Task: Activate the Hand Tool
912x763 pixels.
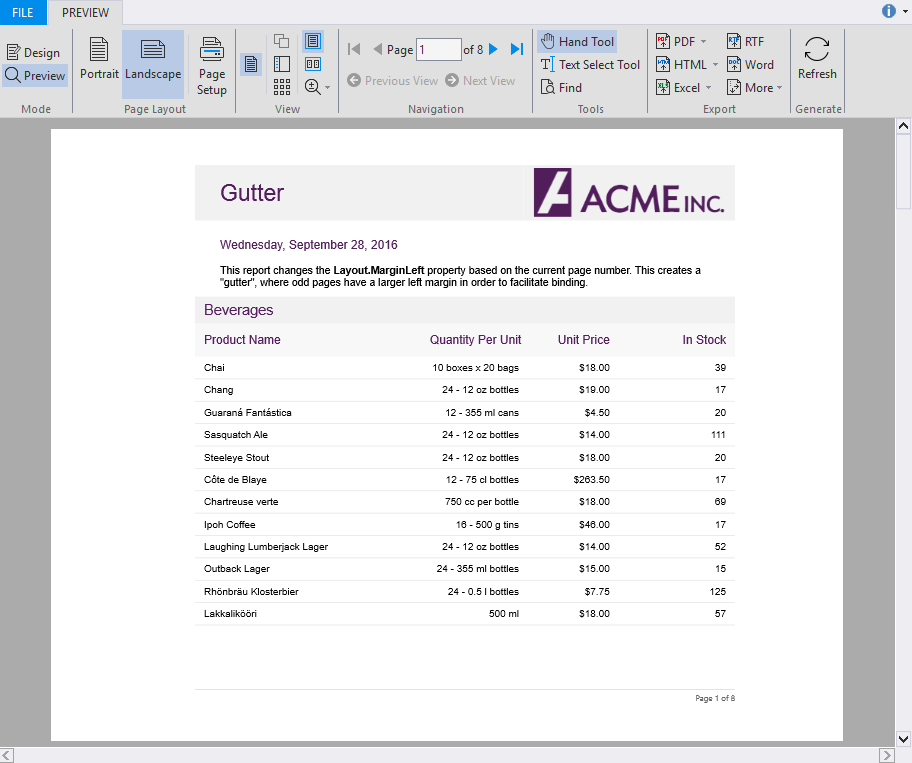Action: point(577,42)
